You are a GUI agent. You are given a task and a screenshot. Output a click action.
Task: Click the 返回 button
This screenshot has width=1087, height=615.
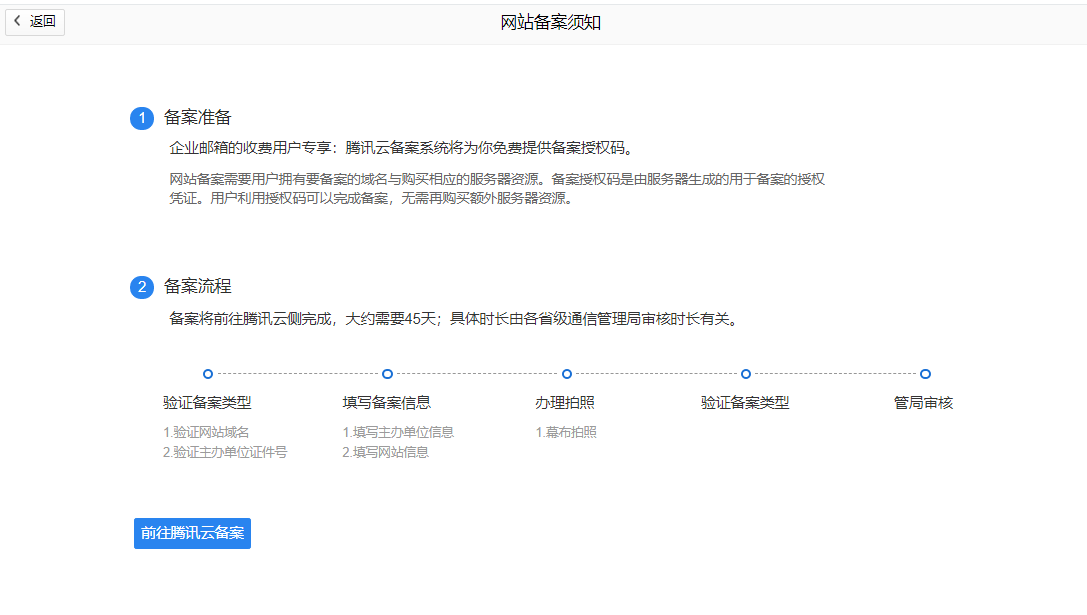[x=35, y=22]
